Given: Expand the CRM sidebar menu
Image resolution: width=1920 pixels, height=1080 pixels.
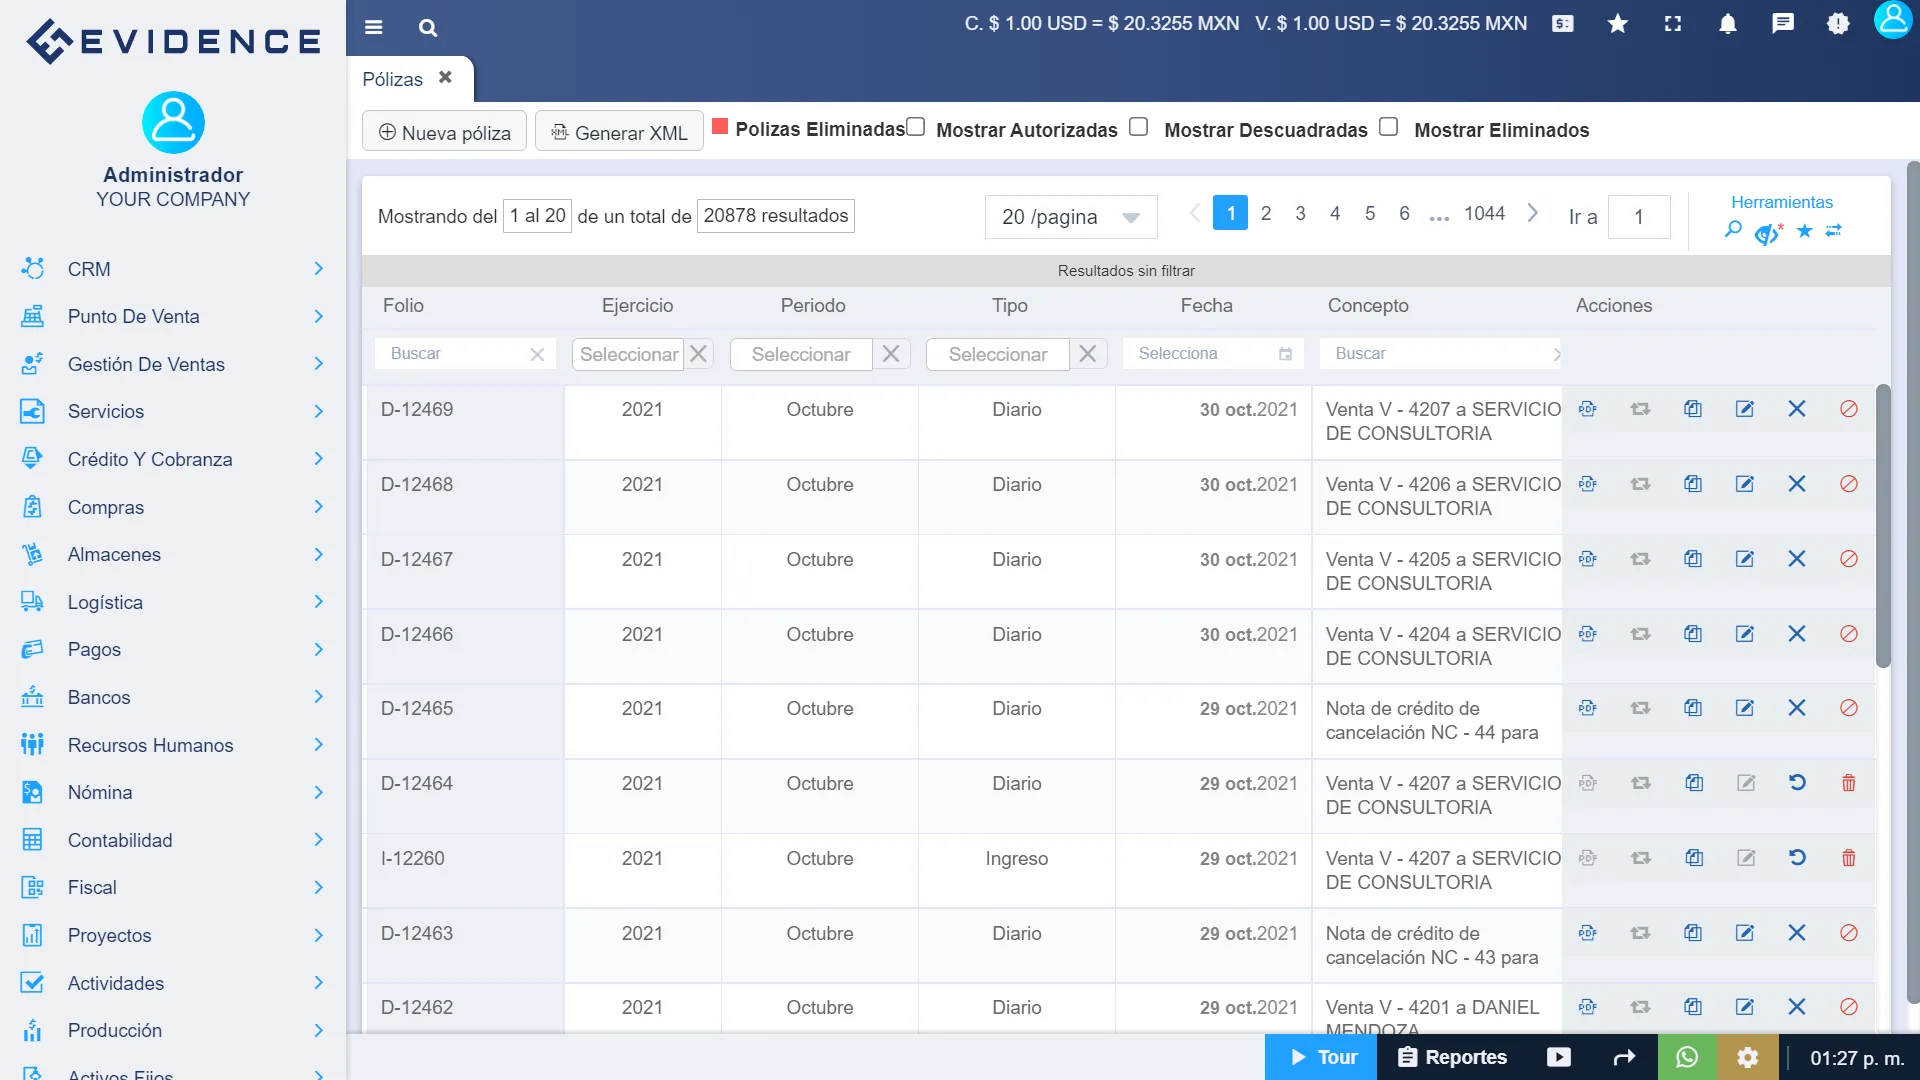Looking at the screenshot, I should click(x=174, y=269).
